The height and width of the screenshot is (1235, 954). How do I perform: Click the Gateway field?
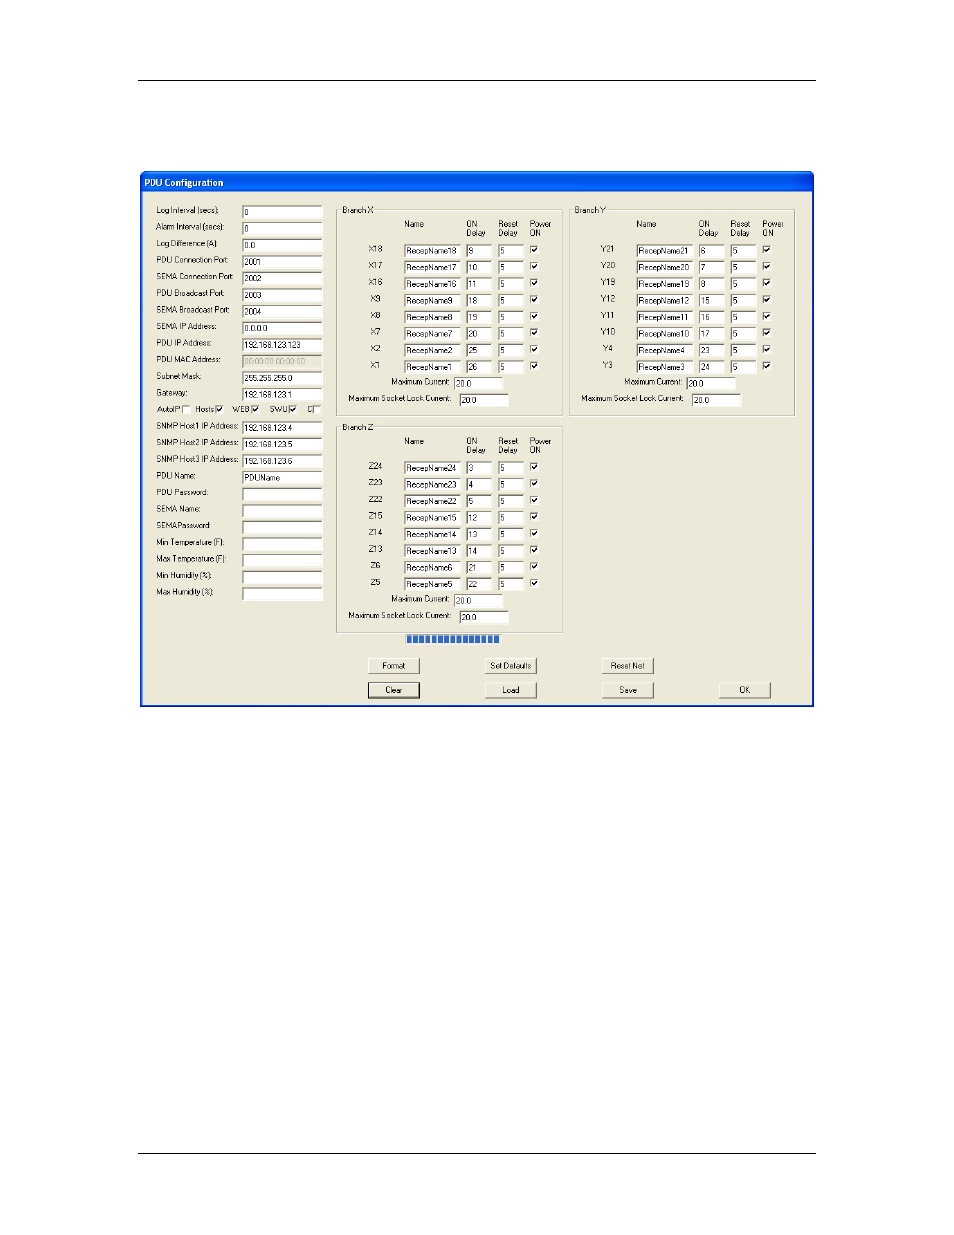282,394
